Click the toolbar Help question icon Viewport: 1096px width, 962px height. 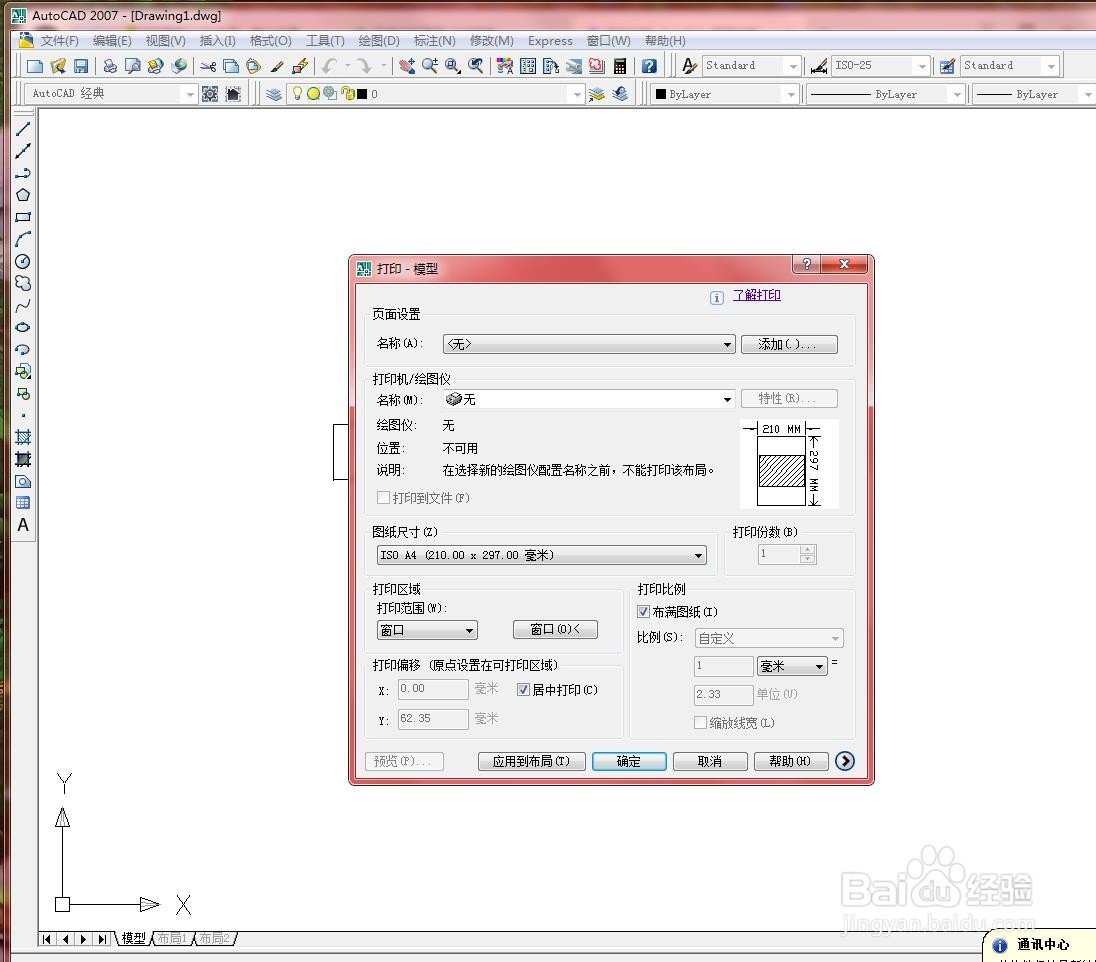click(x=649, y=66)
